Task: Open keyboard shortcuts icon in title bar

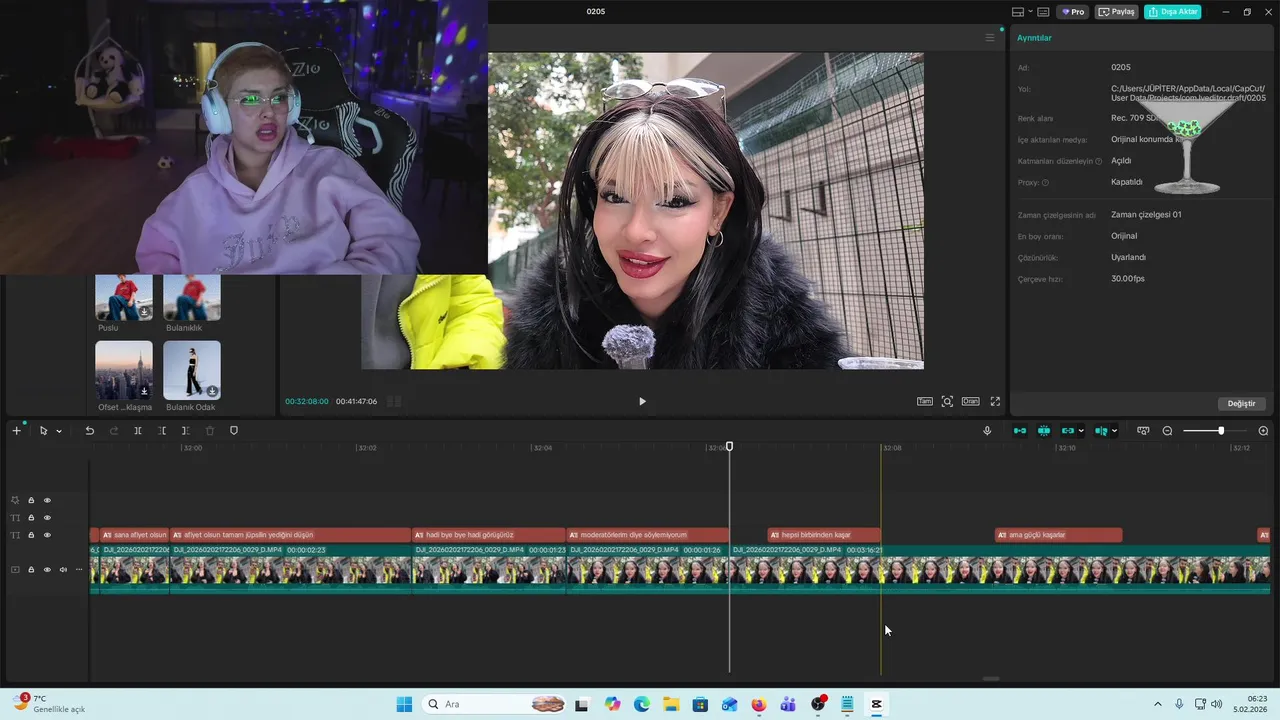Action: coord(1044,12)
